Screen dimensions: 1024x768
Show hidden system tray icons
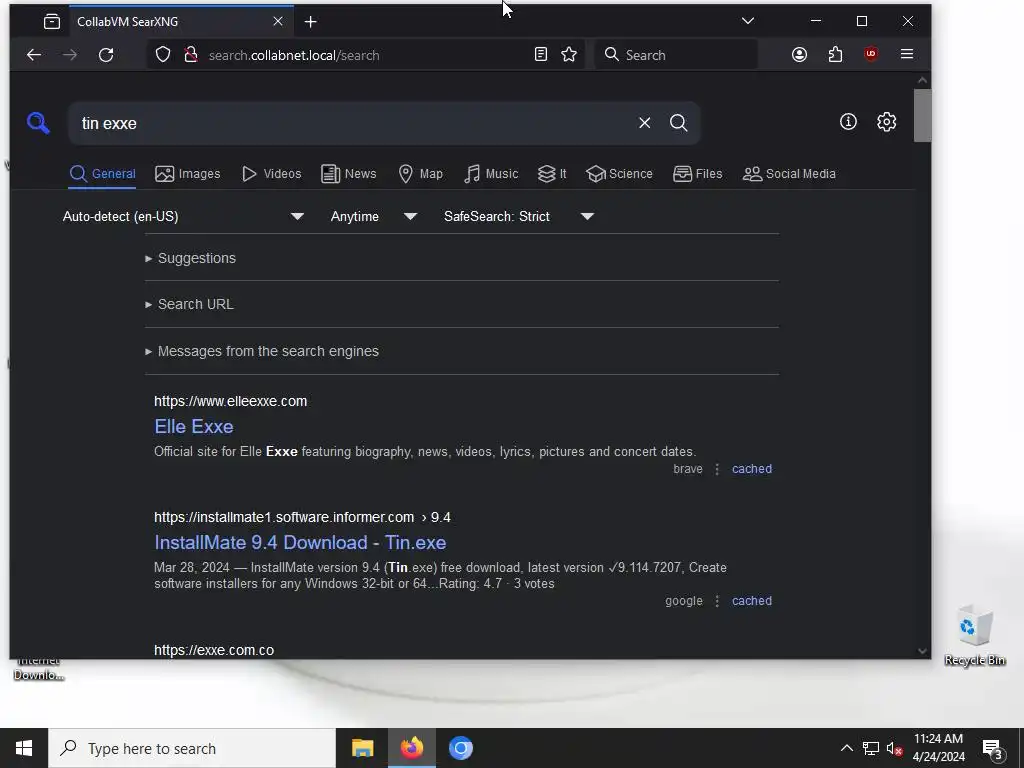(x=846, y=748)
